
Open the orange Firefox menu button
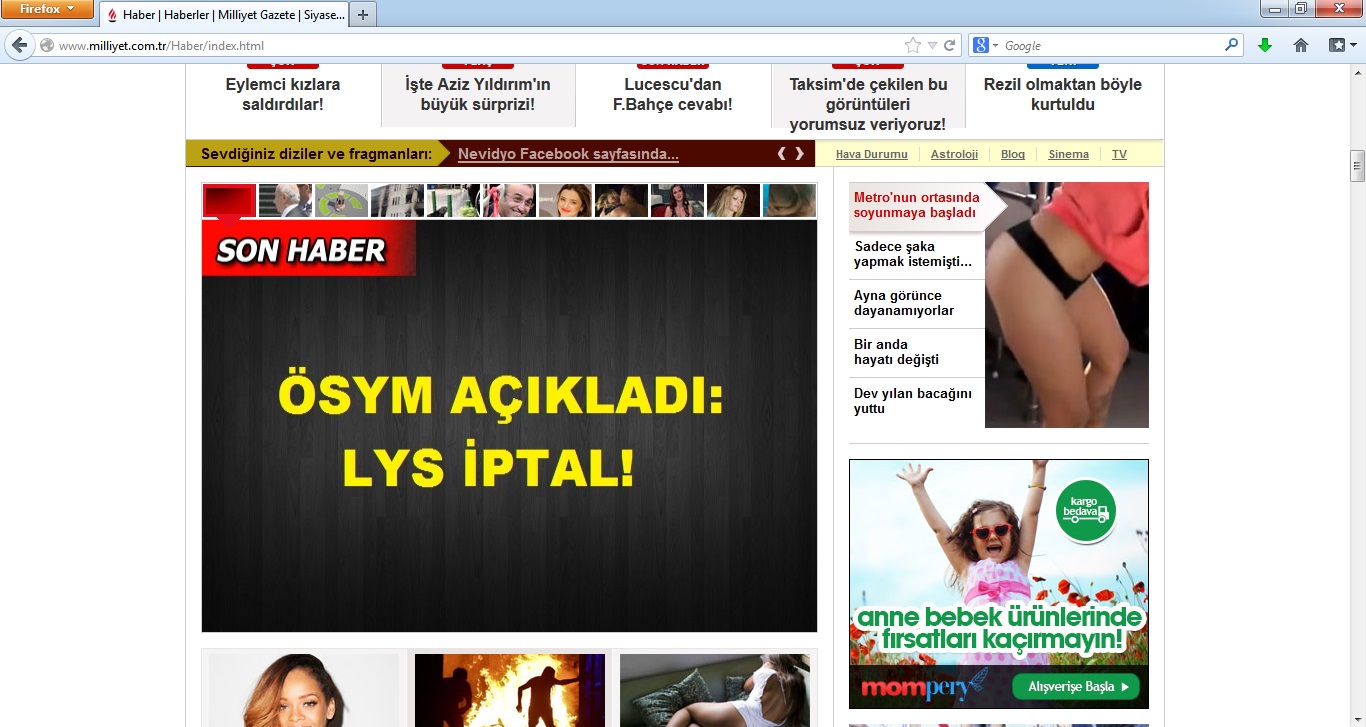47,9
